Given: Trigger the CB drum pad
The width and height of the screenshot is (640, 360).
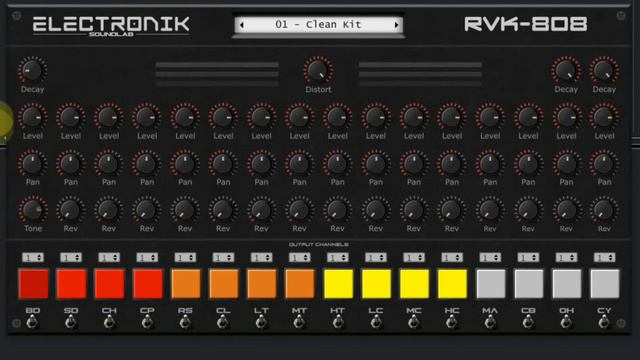Looking at the screenshot, I should point(529,284).
